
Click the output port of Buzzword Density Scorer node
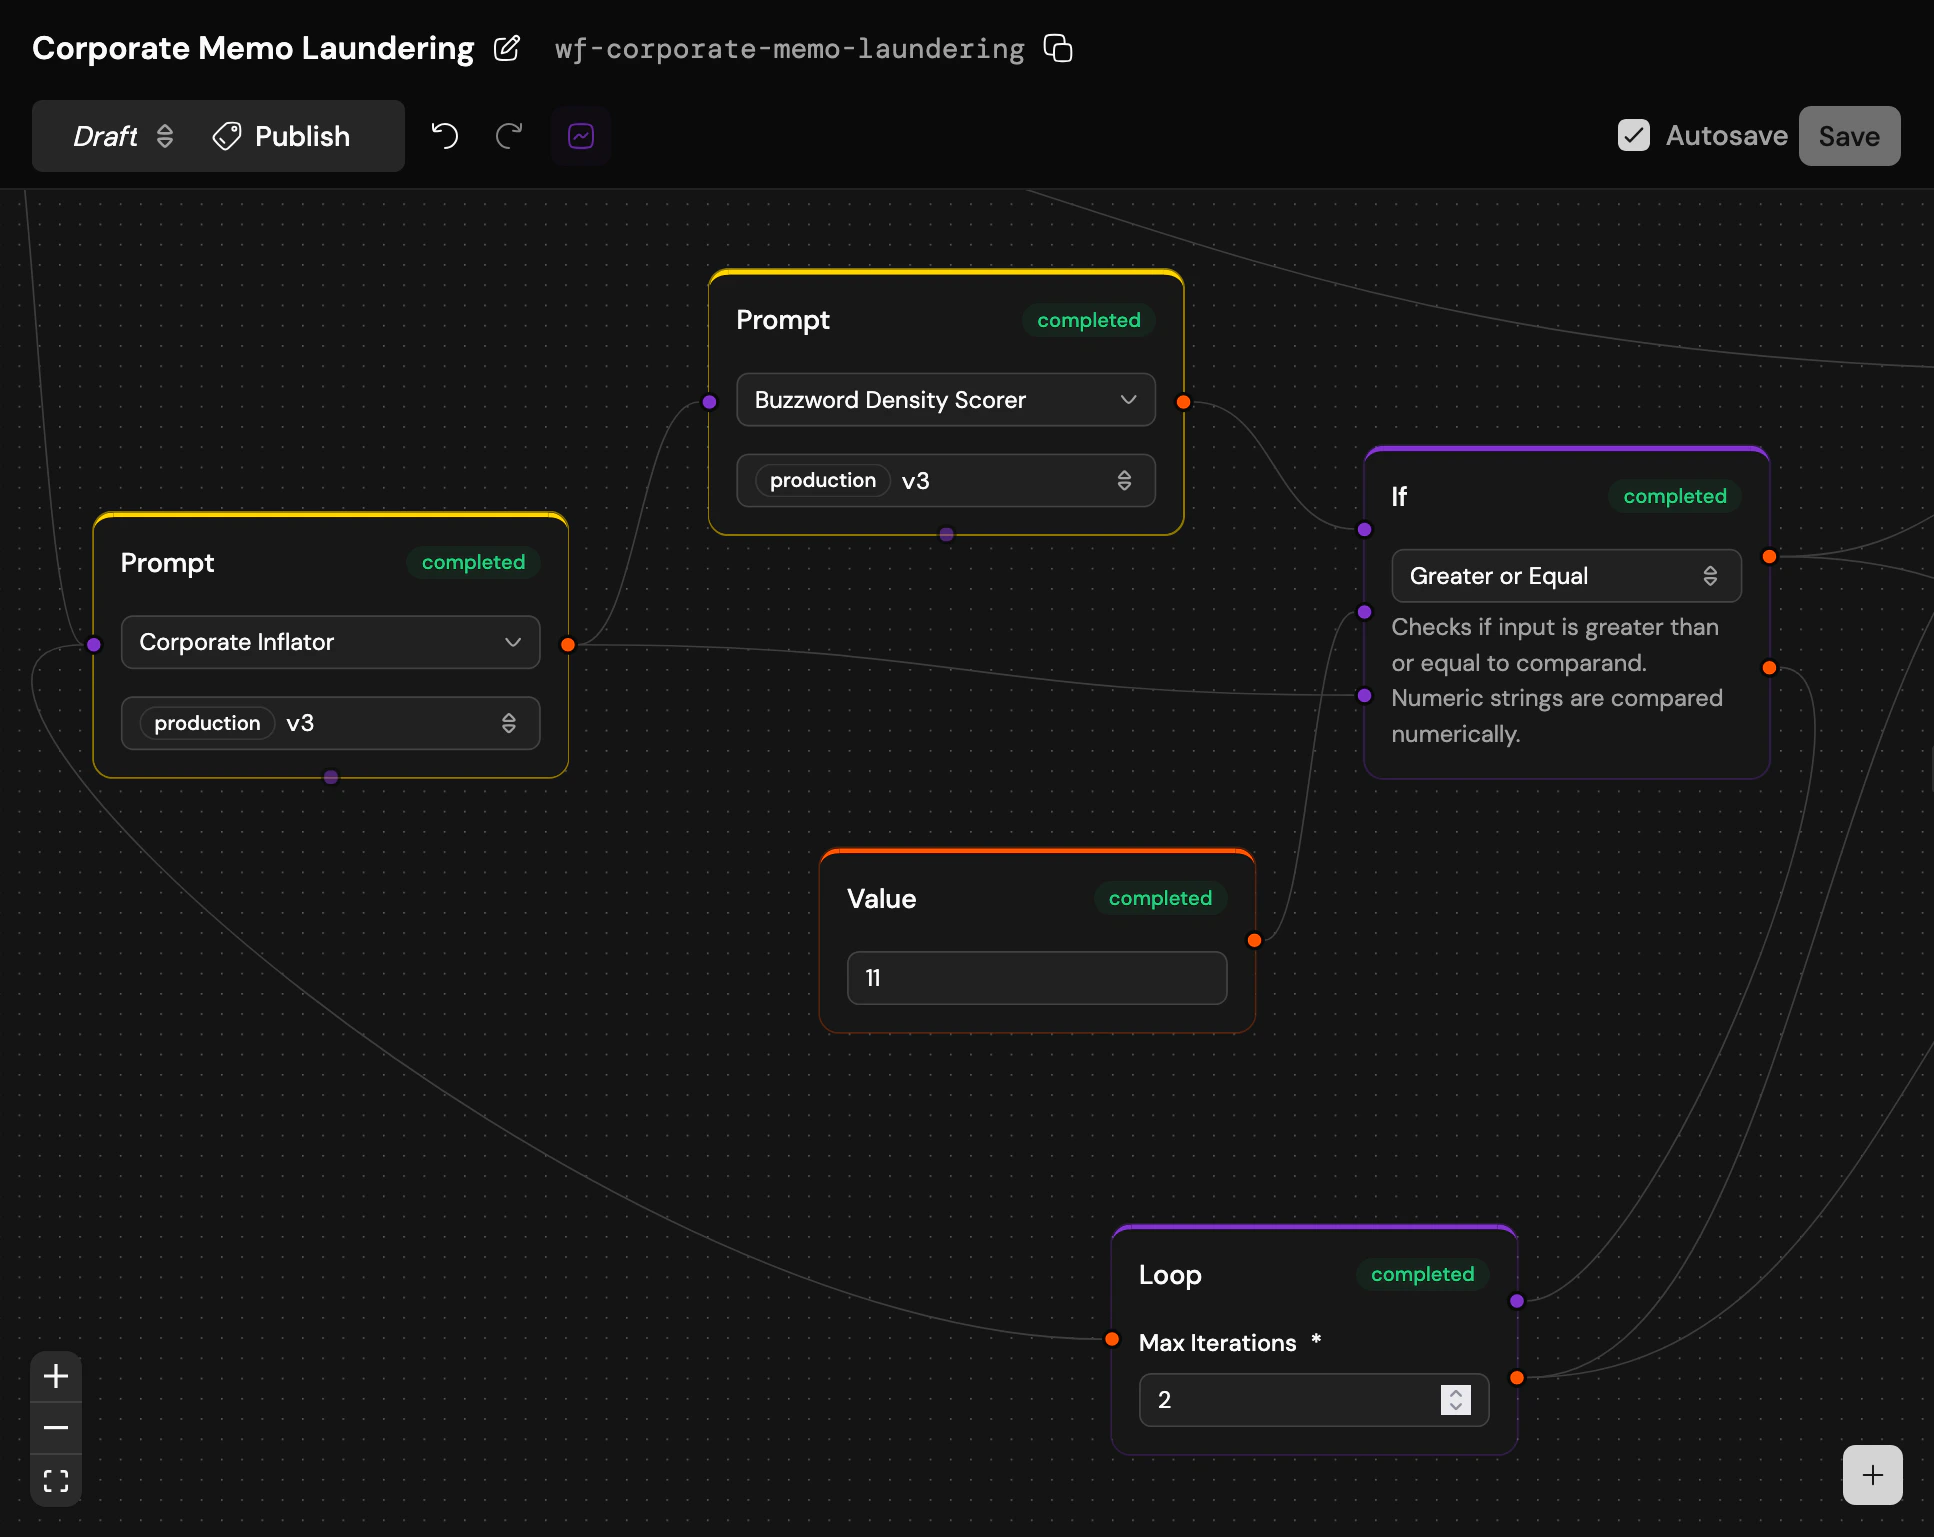(1183, 402)
